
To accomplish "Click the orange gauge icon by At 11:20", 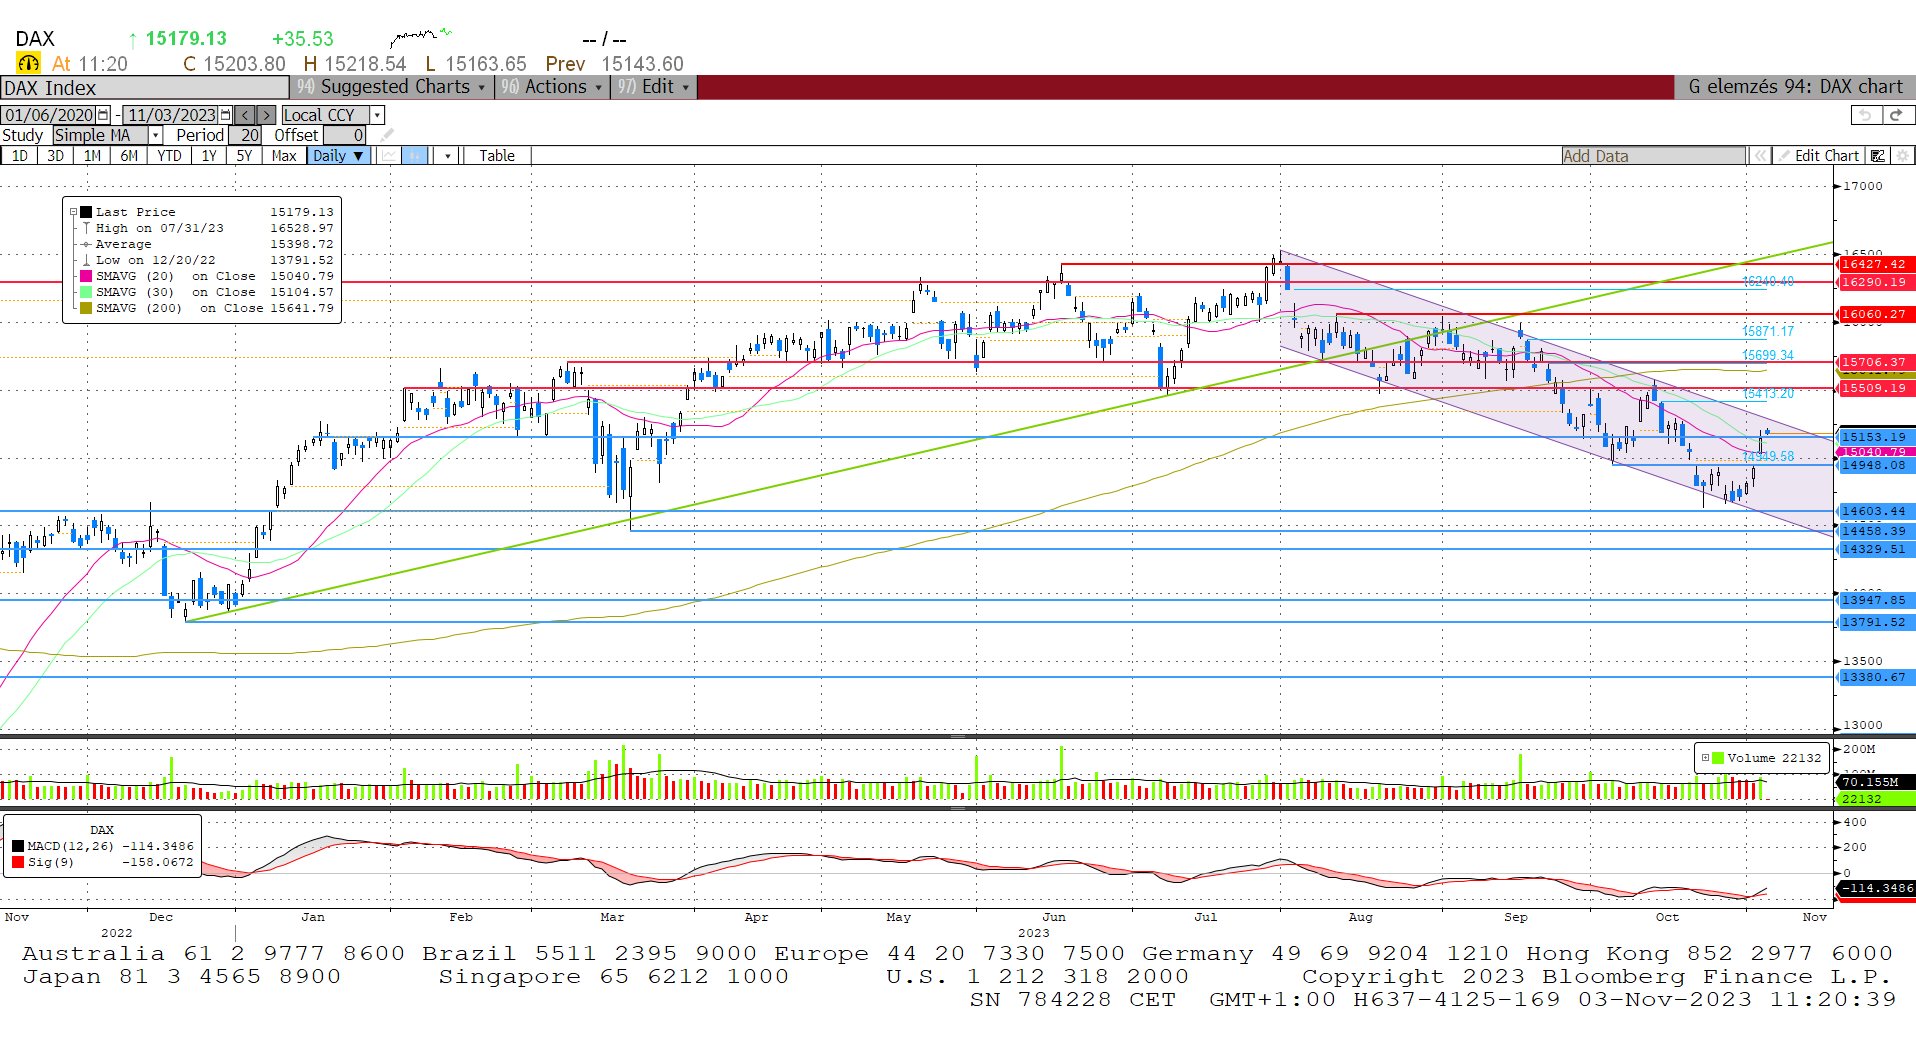I will [28, 63].
